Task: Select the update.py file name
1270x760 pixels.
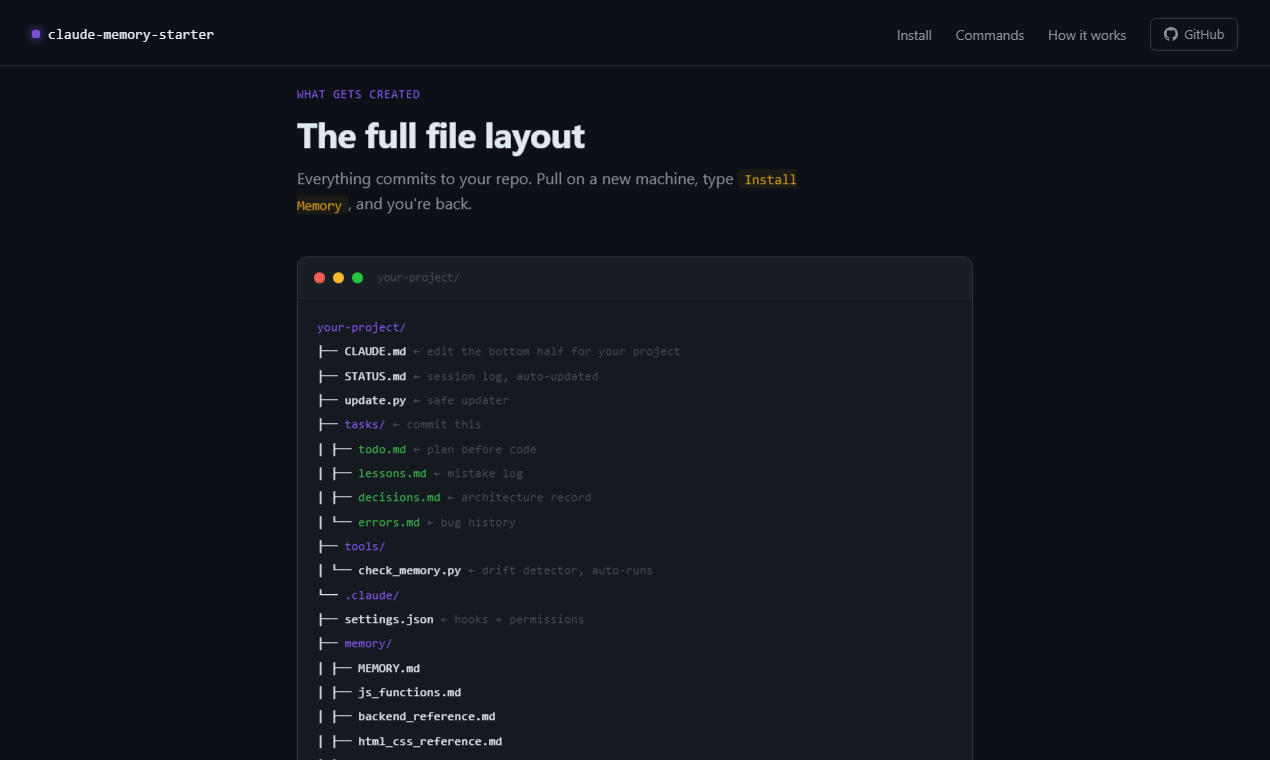Action: coord(375,400)
